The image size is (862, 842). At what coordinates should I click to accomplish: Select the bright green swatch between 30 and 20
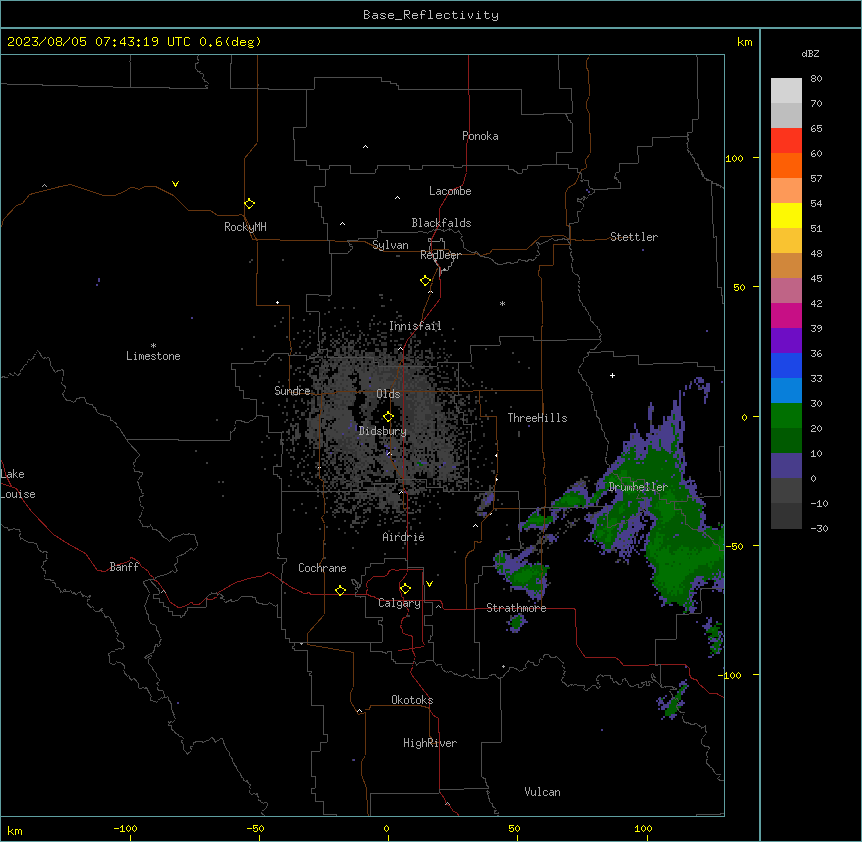[786, 416]
